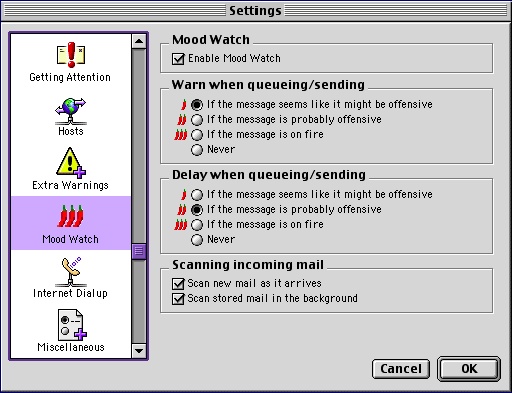This screenshot has width=512, height=393.
Task: Select the Hosts globe icon
Action: pos(71,110)
